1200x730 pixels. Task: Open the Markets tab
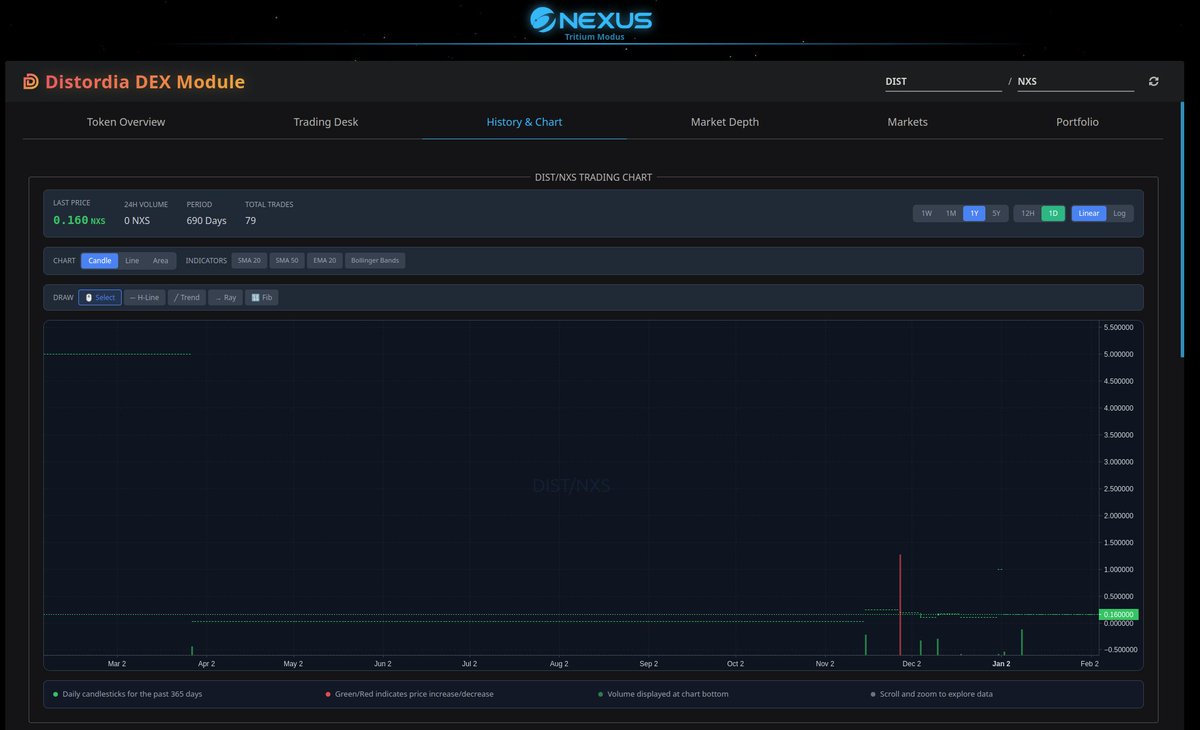[907, 122]
